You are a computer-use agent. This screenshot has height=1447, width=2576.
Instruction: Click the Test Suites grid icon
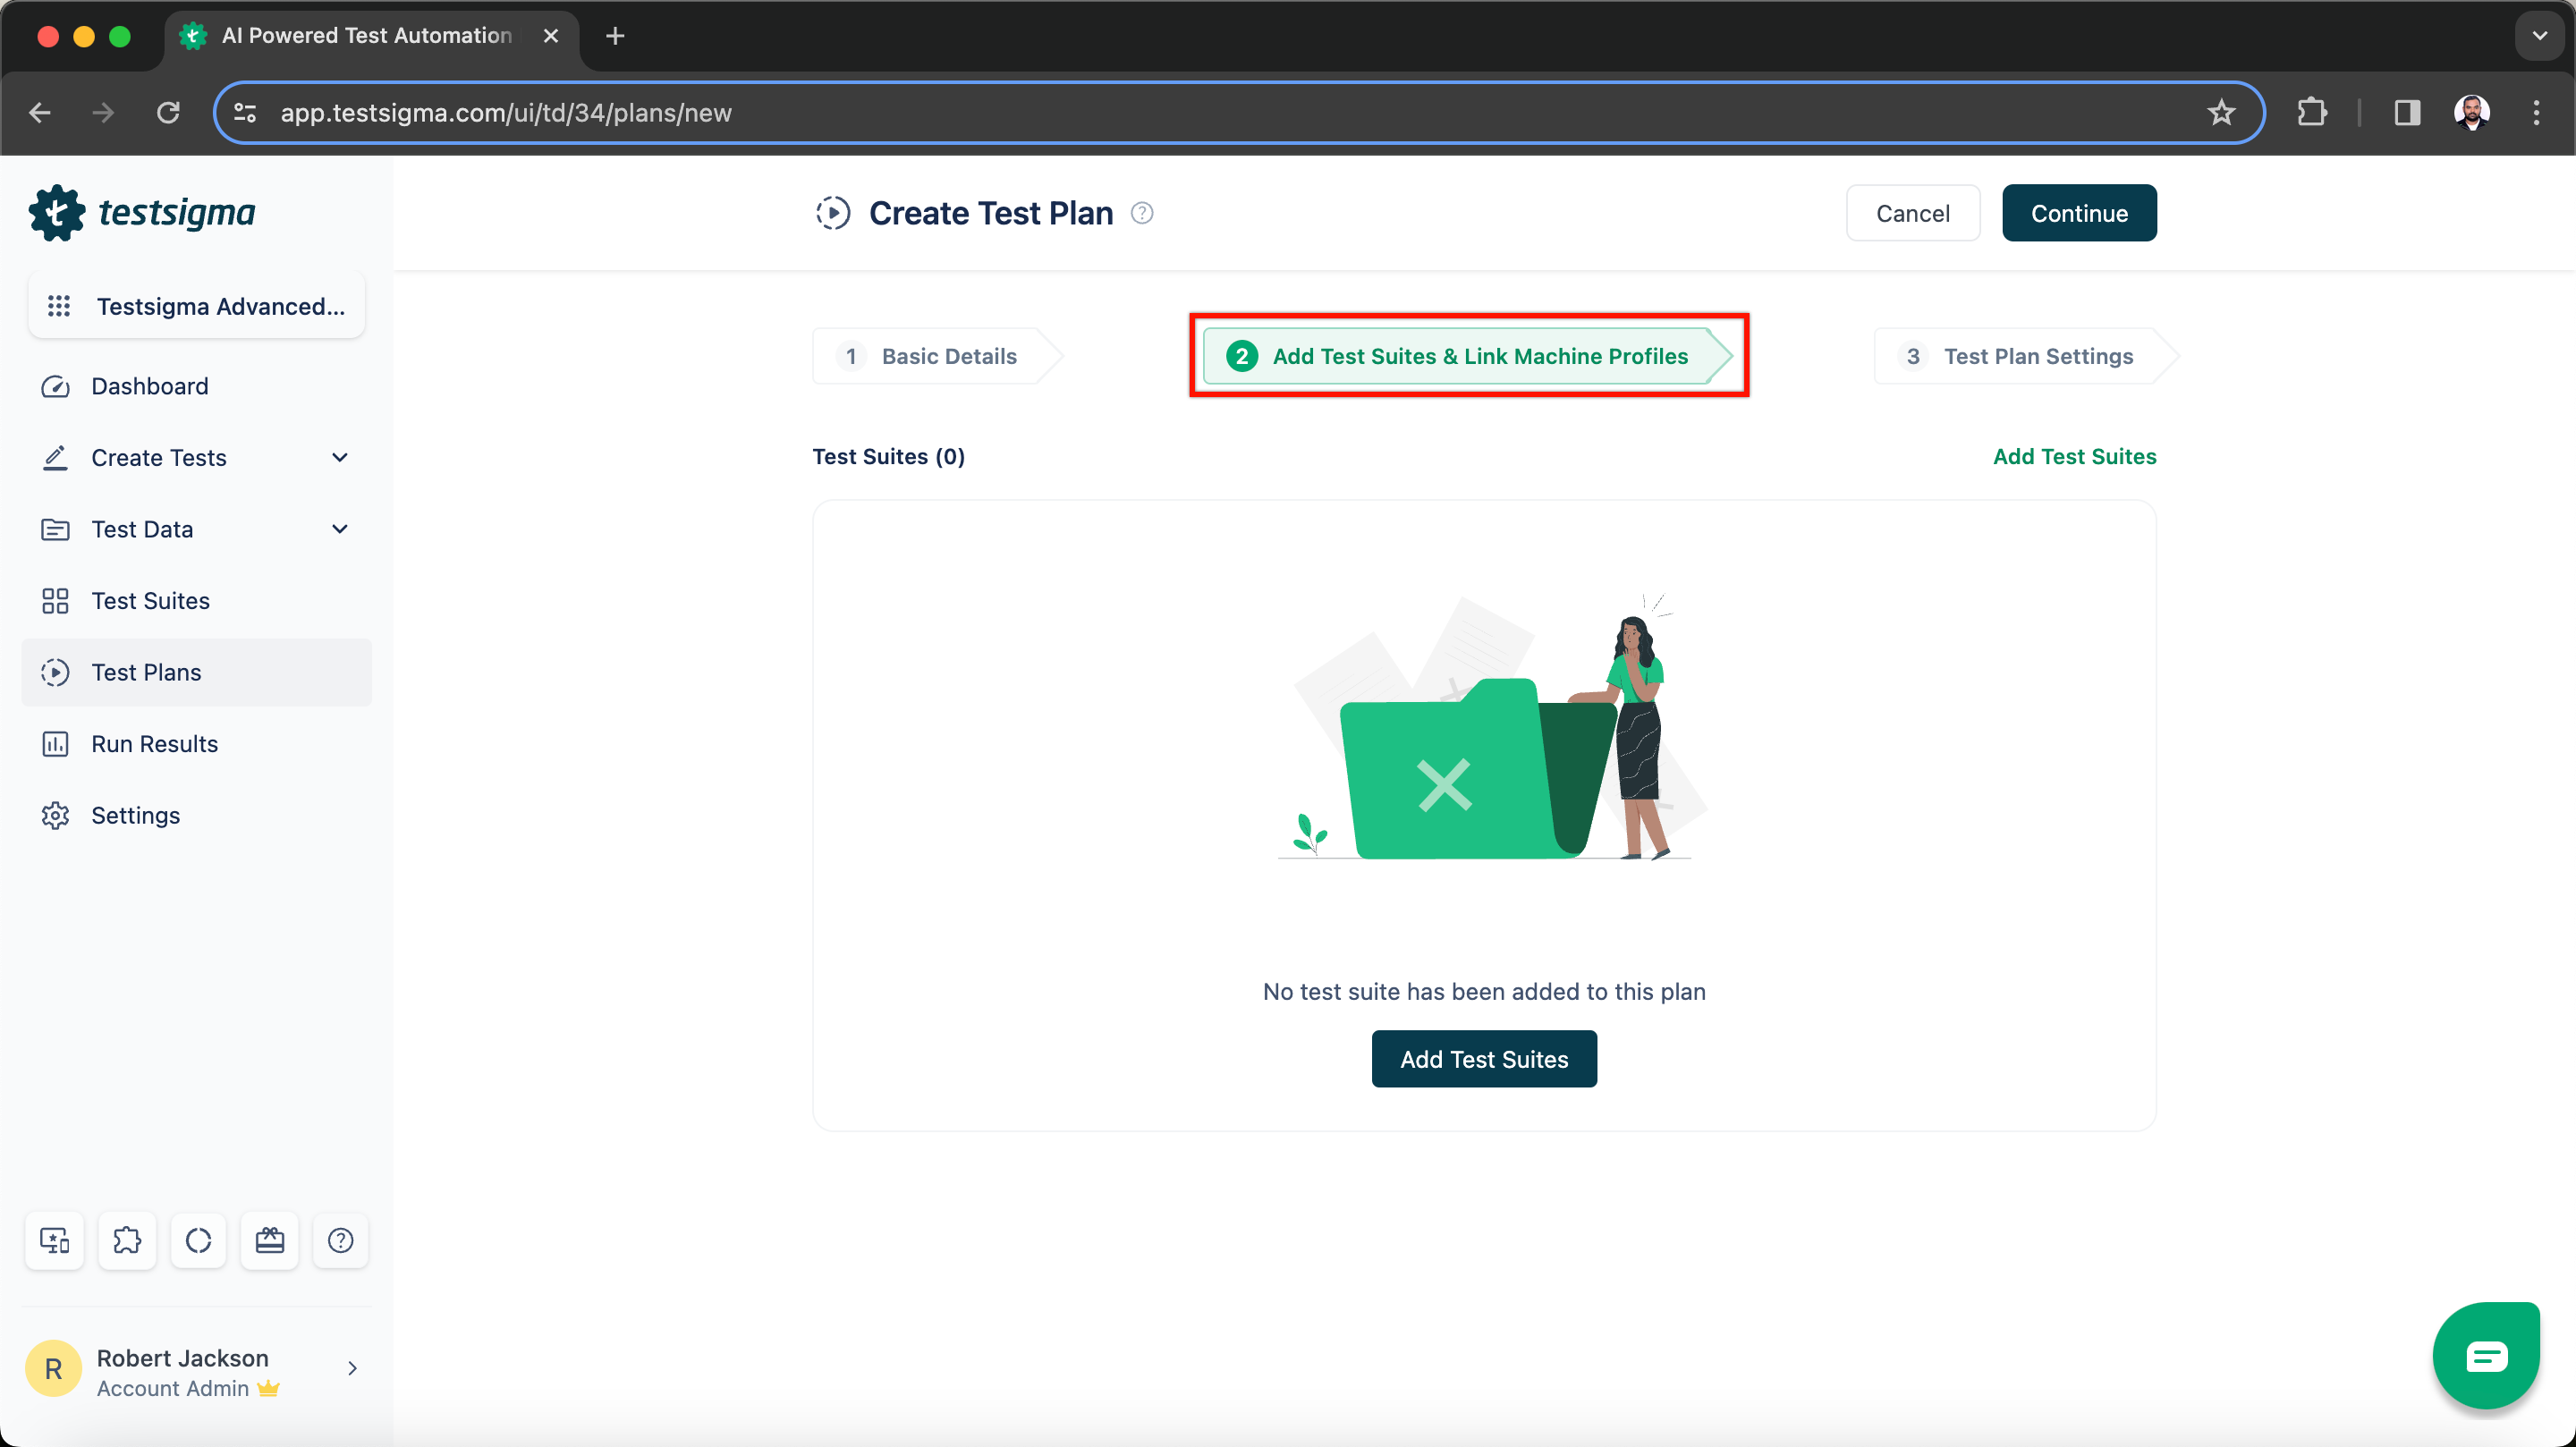click(x=55, y=601)
